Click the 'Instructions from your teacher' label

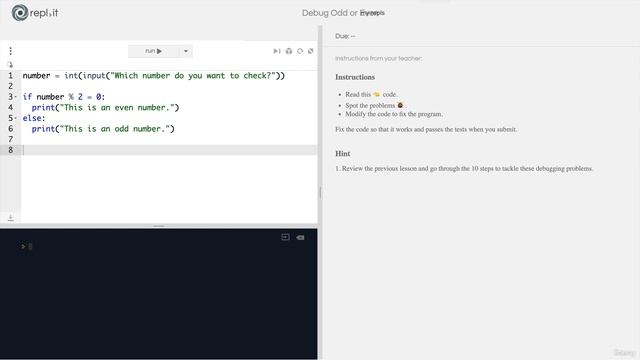(378, 58)
